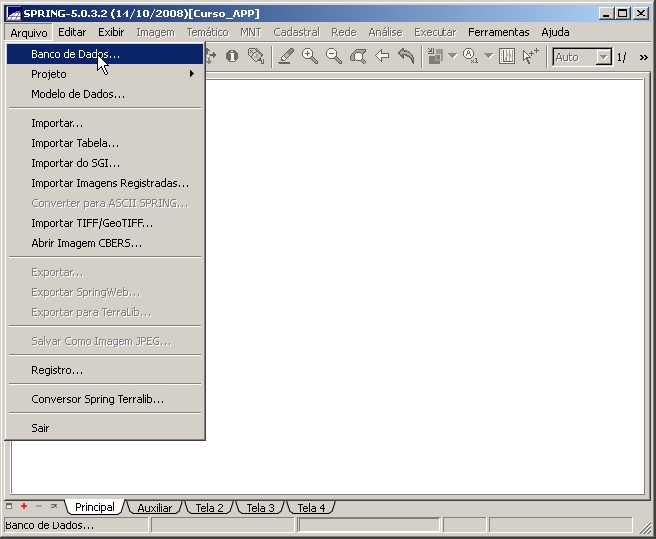This screenshot has width=656, height=539.
Task: Click the undo curved arrow icon
Action: point(406,57)
